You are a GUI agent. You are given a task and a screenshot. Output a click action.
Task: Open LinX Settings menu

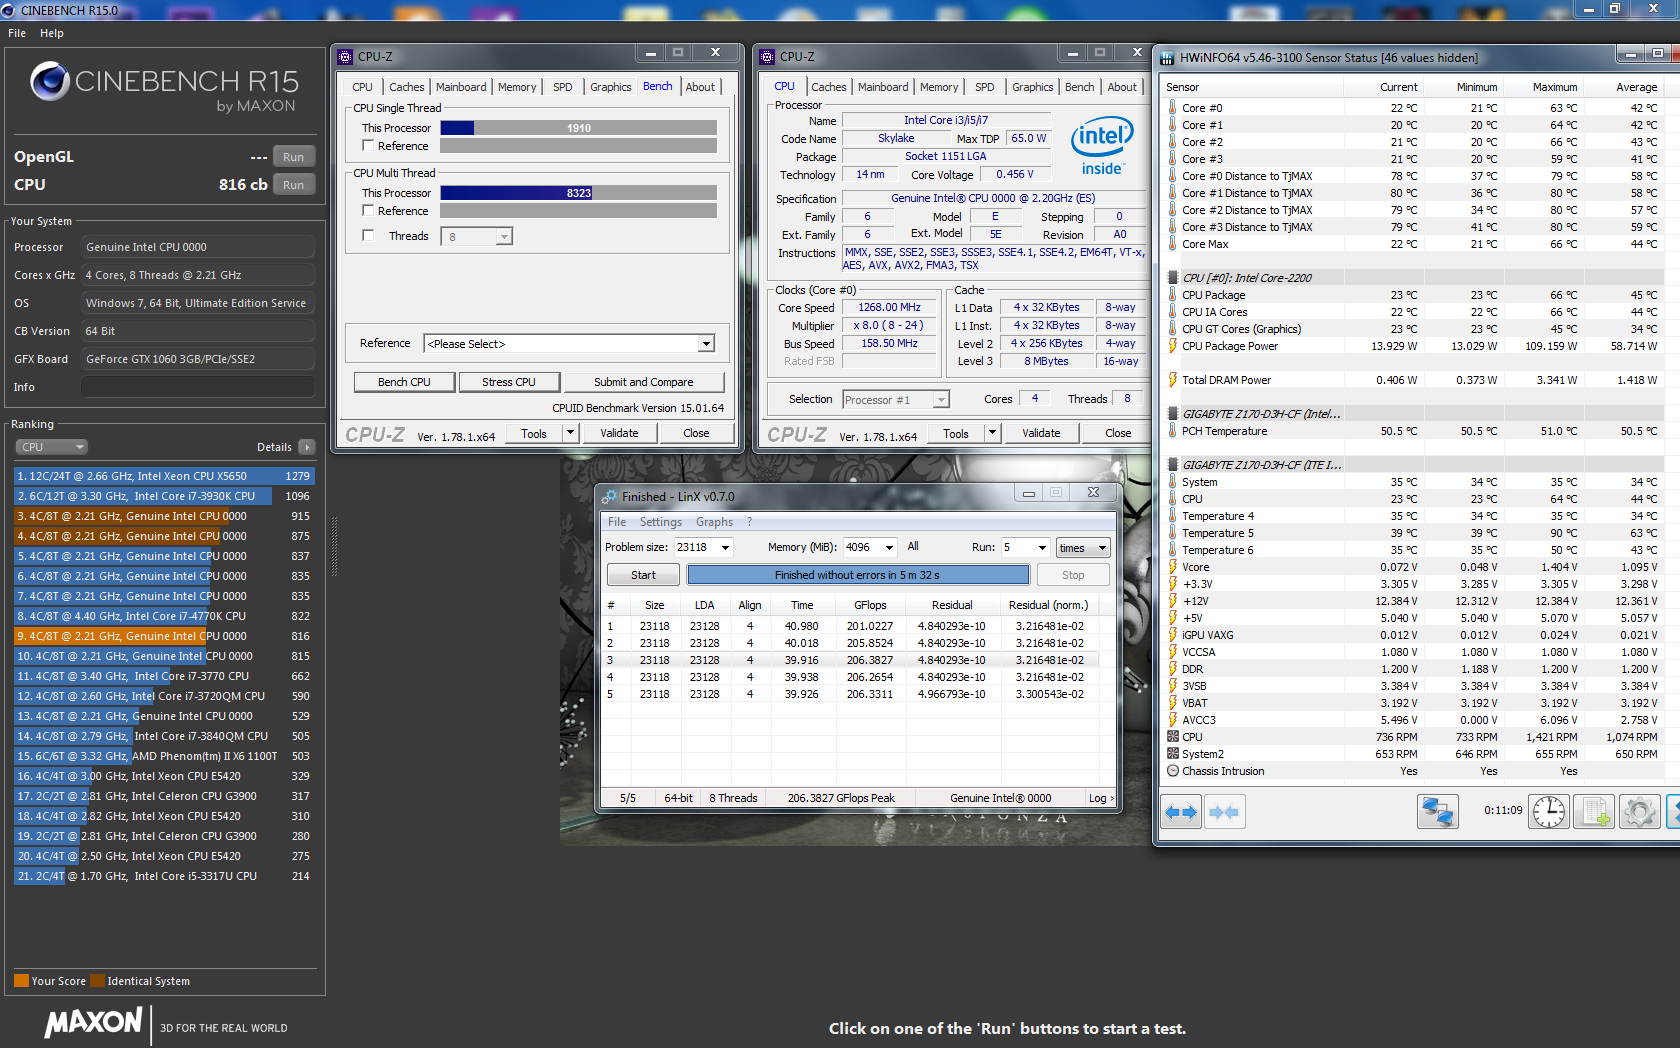pos(661,522)
